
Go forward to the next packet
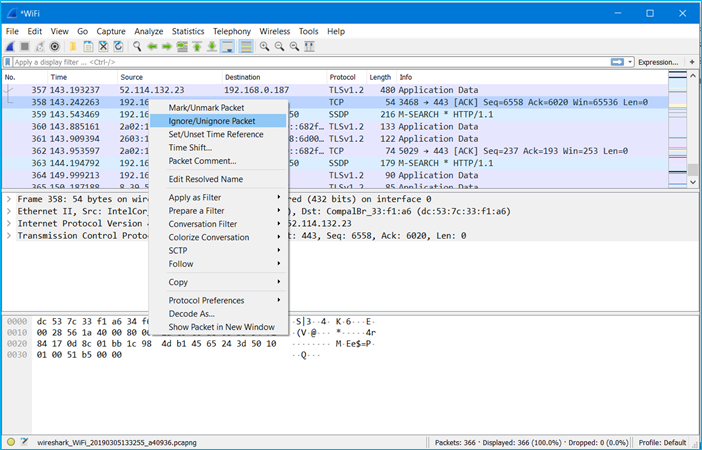tap(167, 47)
